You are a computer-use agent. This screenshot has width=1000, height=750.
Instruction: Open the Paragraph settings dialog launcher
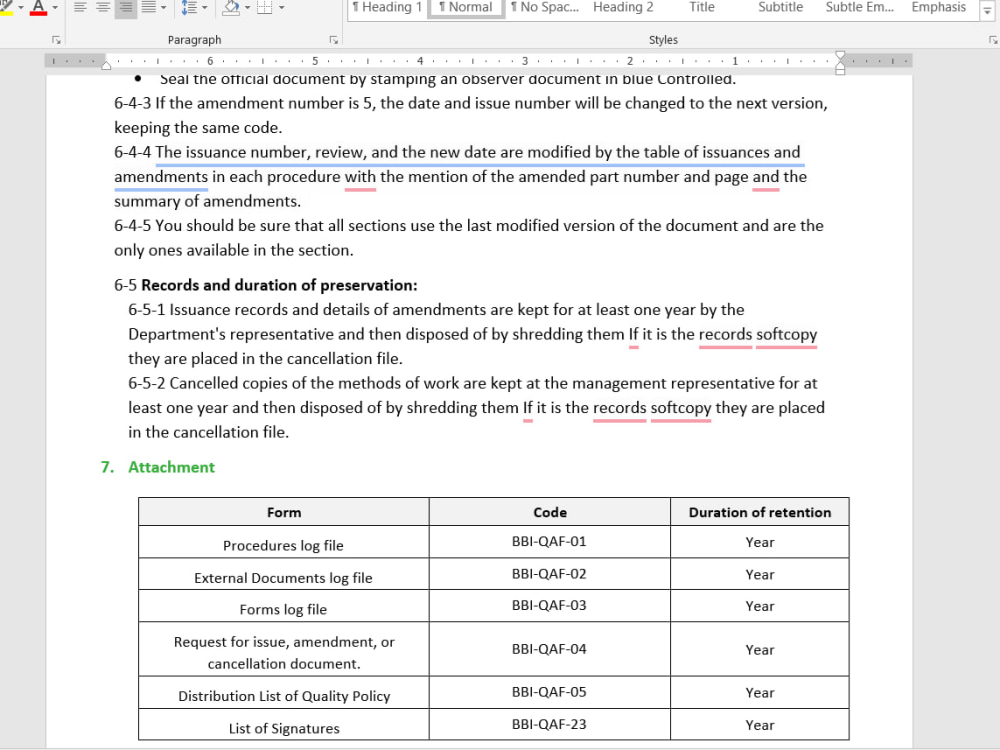coord(334,40)
